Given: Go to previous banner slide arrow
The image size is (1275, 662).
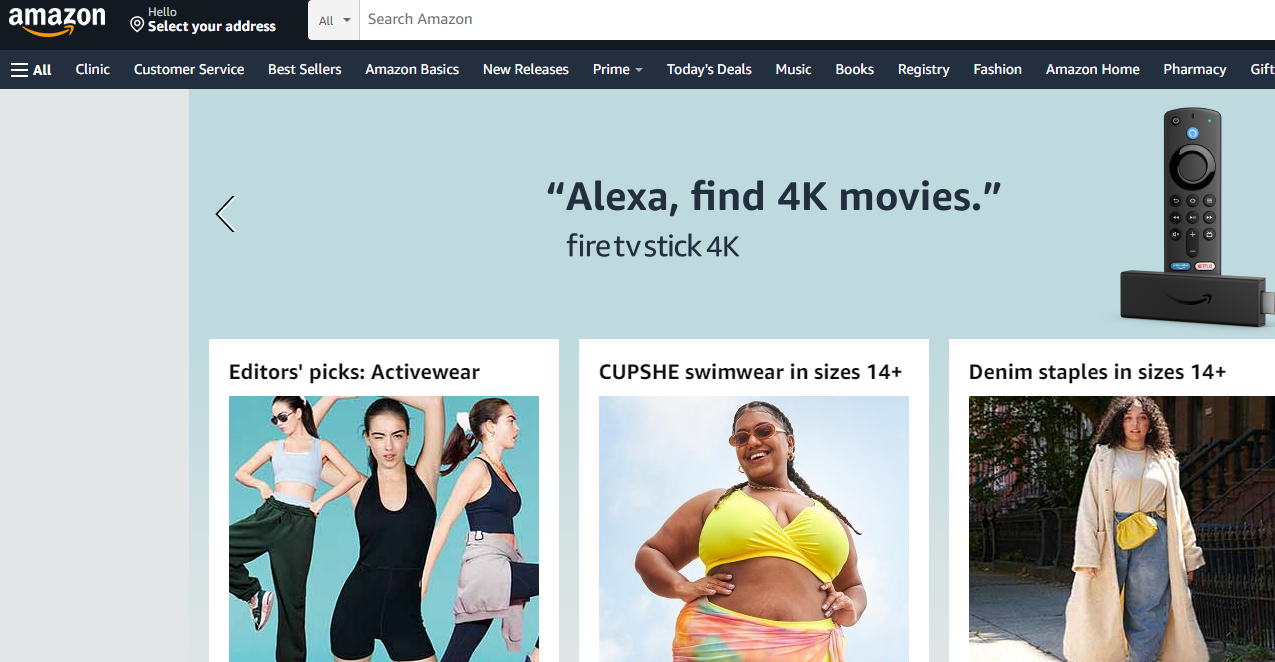Looking at the screenshot, I should coord(225,214).
